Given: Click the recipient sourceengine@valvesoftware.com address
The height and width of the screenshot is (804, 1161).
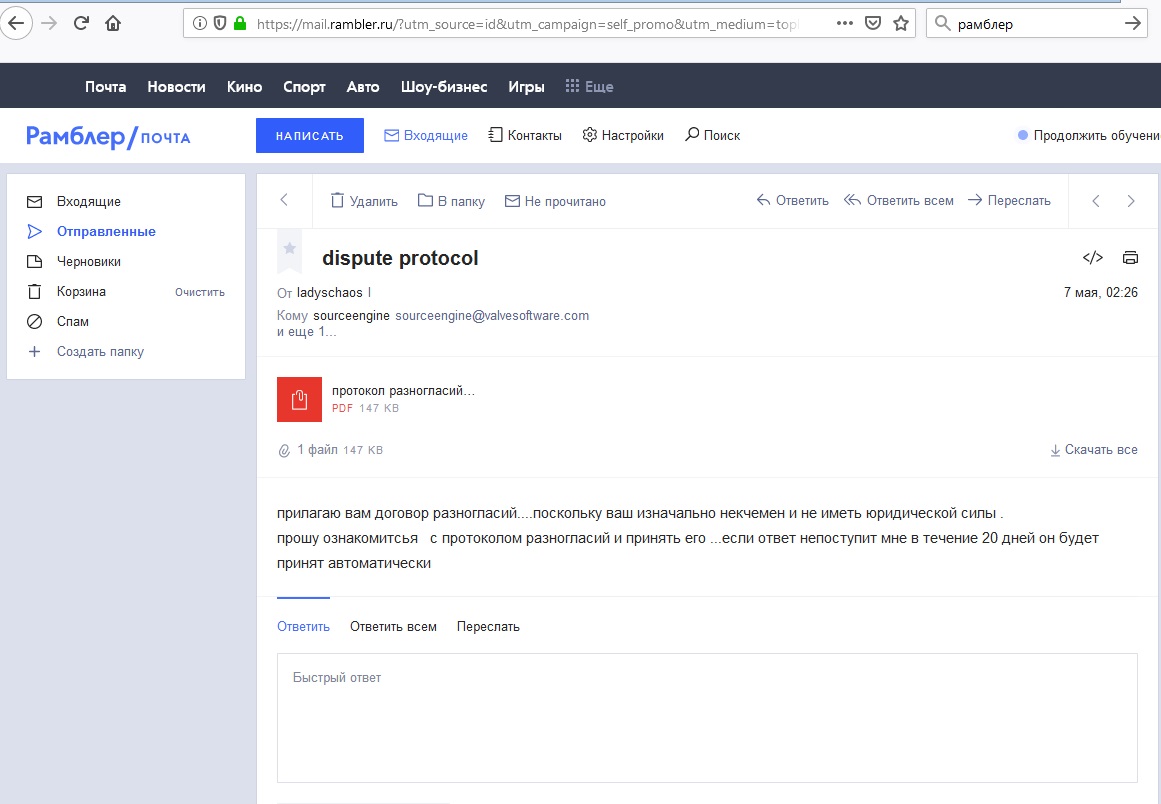Looking at the screenshot, I should pyautogui.click(x=492, y=315).
